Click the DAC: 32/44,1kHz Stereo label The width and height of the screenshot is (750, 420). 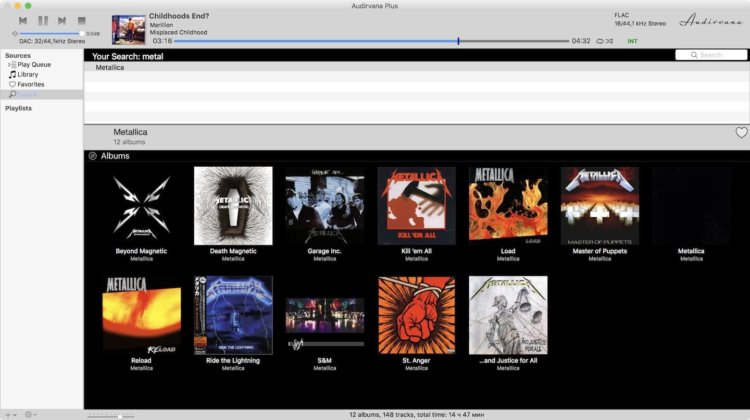click(52, 42)
